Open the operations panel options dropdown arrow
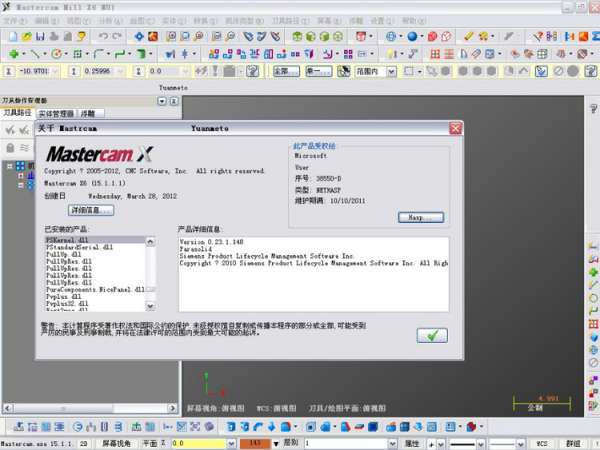This screenshot has width=600, height=450. pyautogui.click(x=162, y=101)
